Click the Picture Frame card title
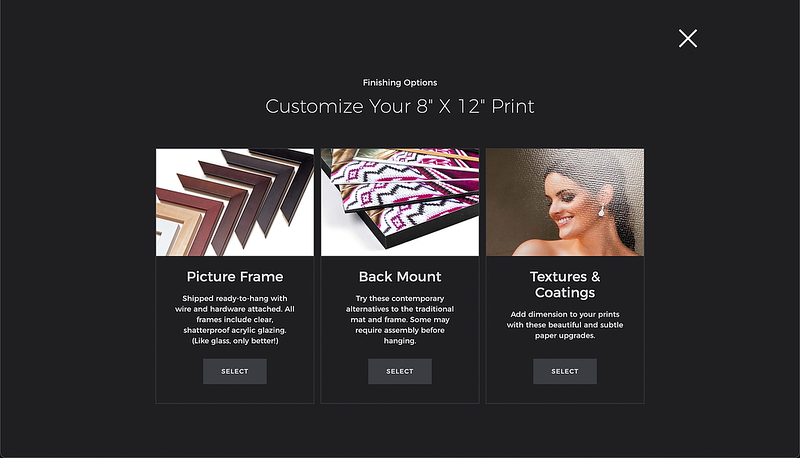This screenshot has height=458, width=800. [235, 276]
